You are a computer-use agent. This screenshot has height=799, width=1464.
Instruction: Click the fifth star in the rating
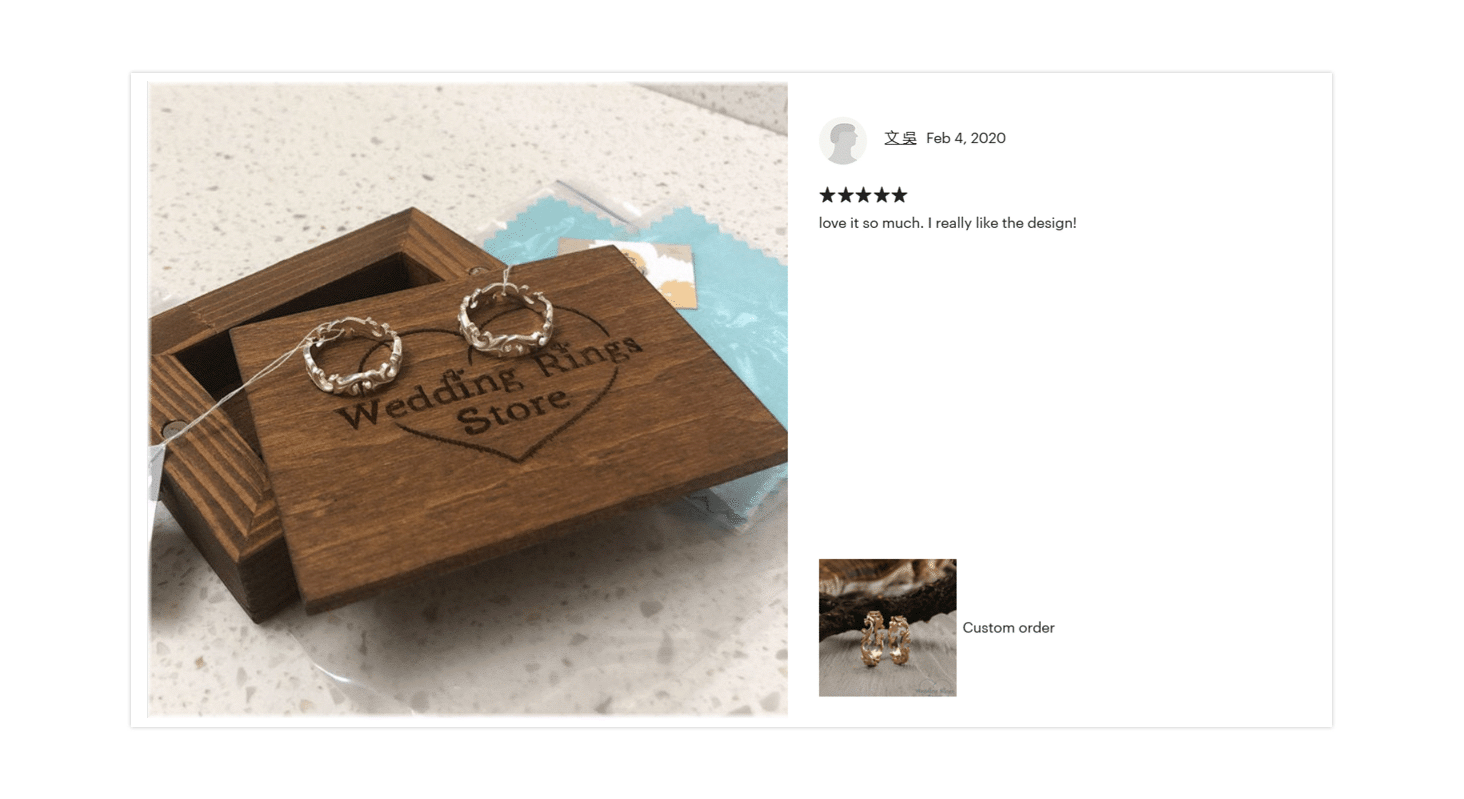(898, 195)
